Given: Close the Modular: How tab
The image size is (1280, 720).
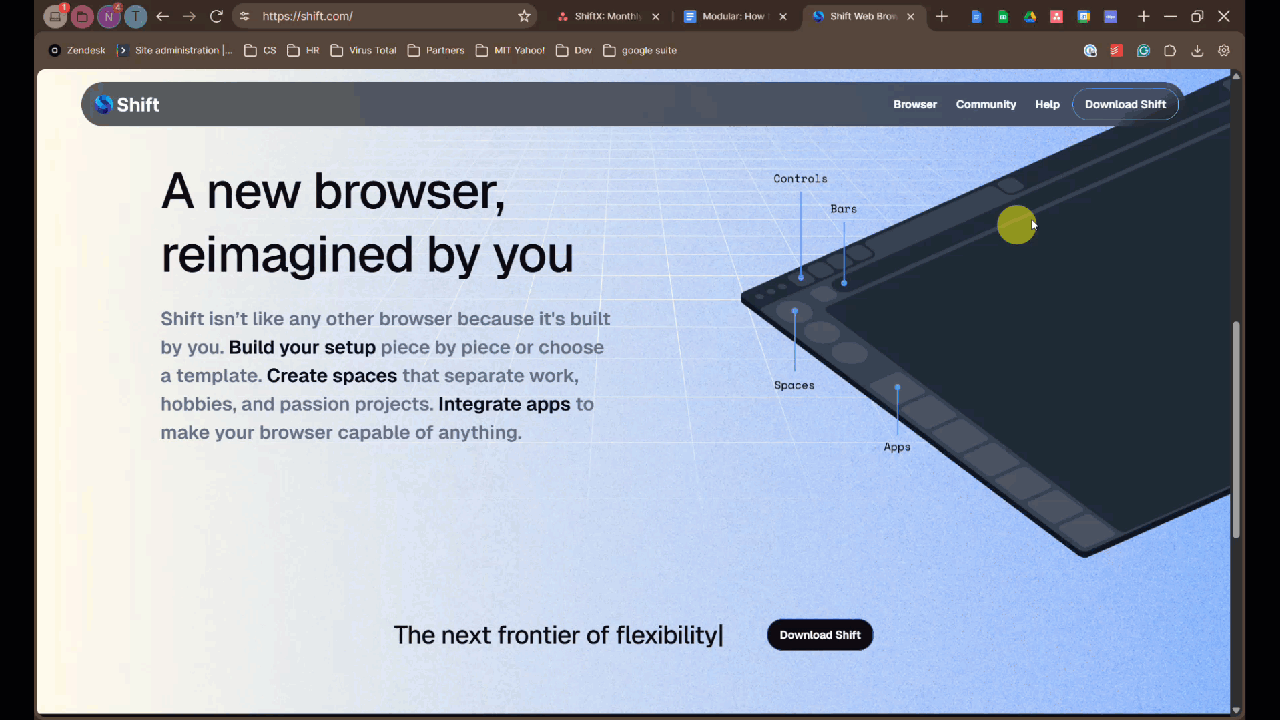Looking at the screenshot, I should click(x=783, y=16).
